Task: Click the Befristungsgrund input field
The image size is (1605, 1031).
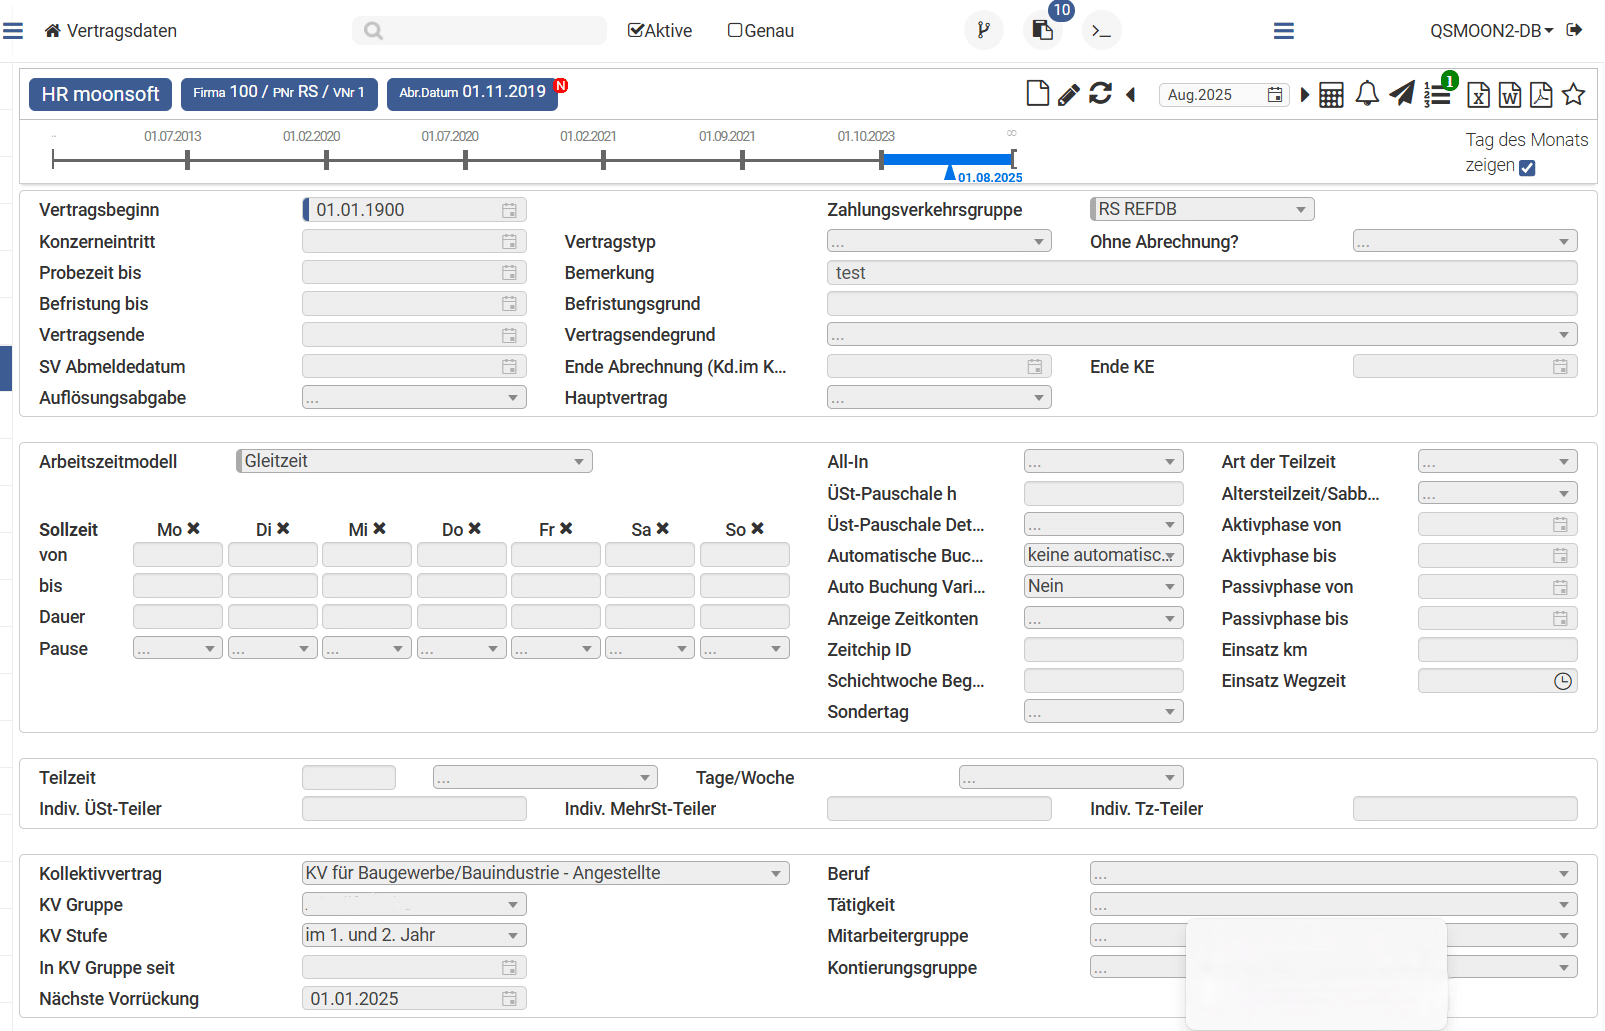Action: 1202,304
